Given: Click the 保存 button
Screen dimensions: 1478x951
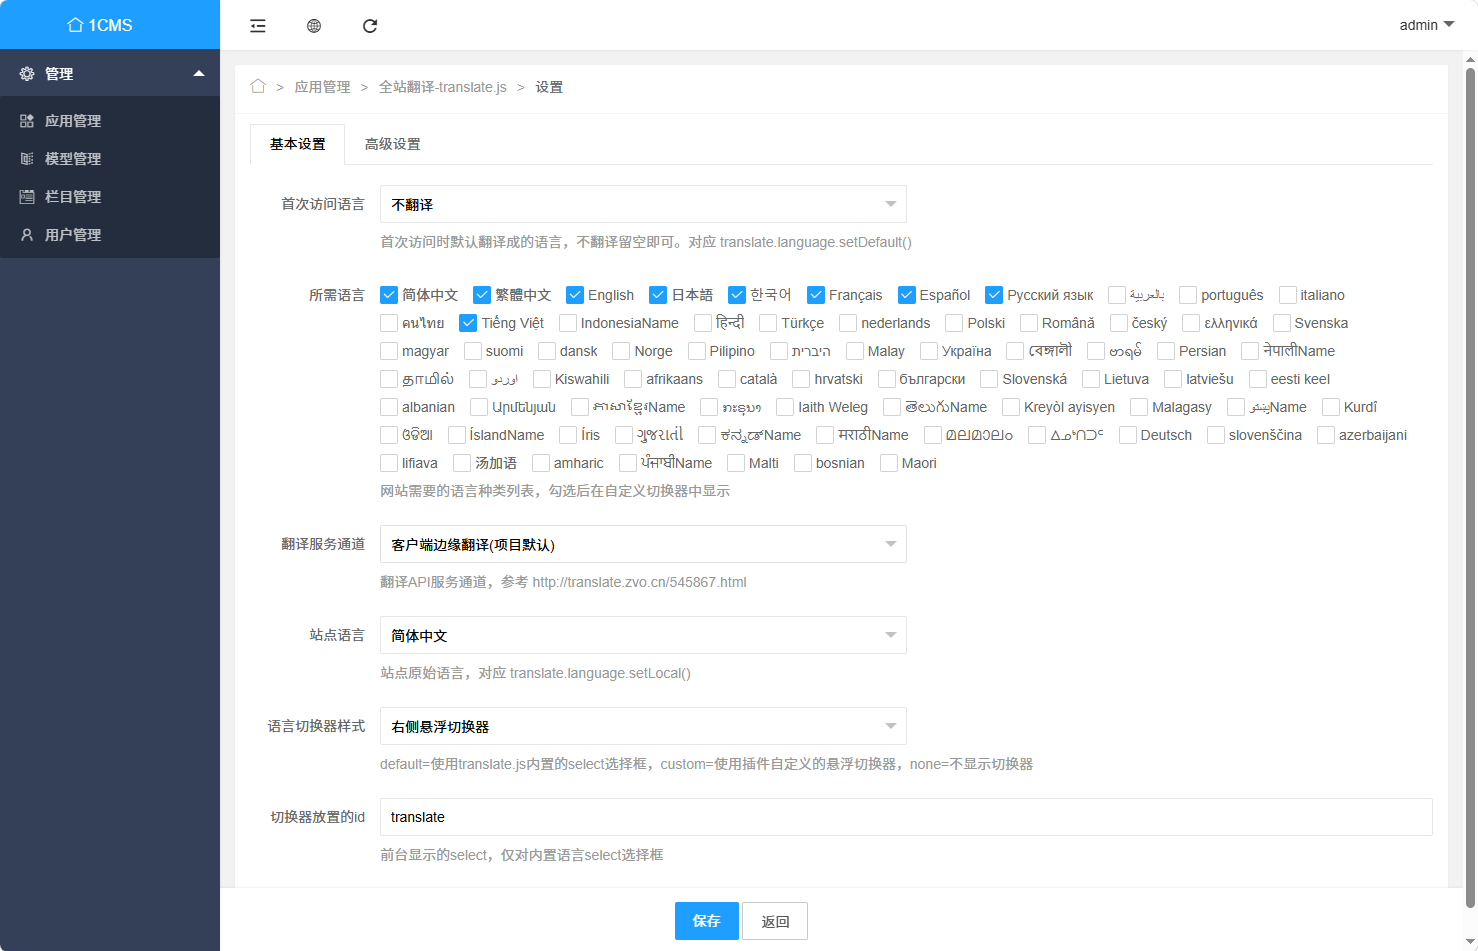Looking at the screenshot, I should click(x=706, y=921).
